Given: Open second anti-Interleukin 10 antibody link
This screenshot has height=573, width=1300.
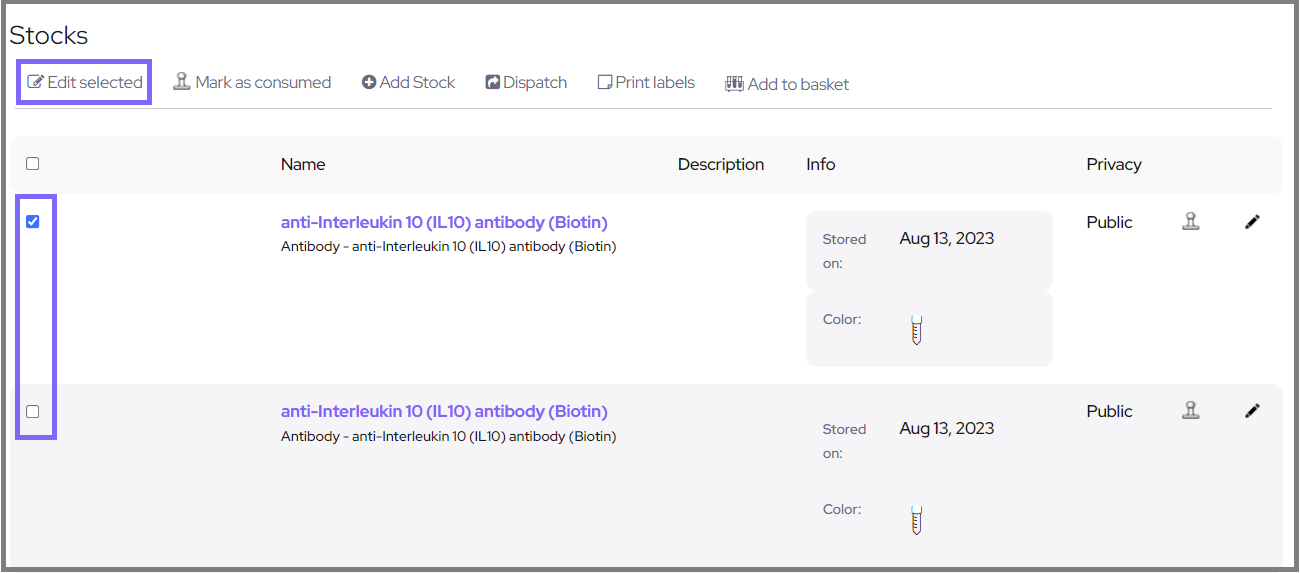Looking at the screenshot, I should pyautogui.click(x=444, y=411).
